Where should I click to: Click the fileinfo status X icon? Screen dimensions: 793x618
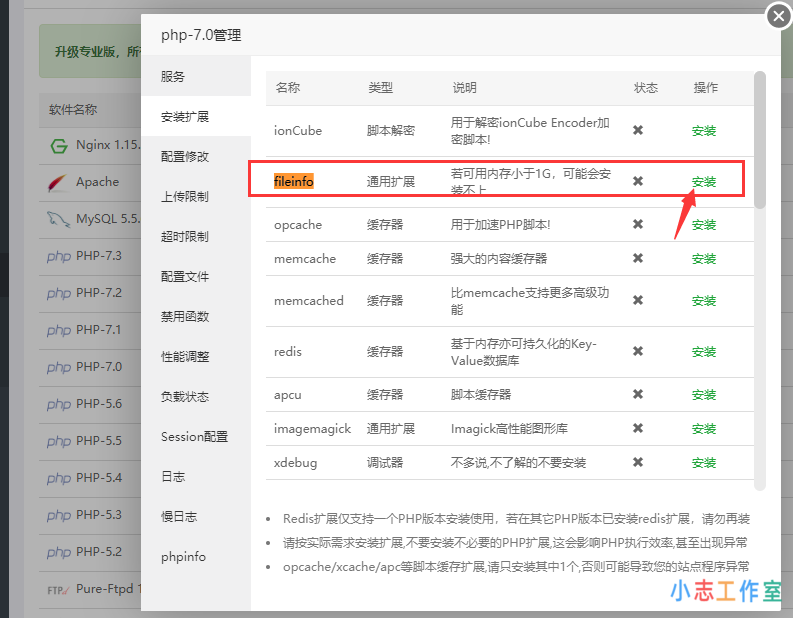pyautogui.click(x=638, y=181)
